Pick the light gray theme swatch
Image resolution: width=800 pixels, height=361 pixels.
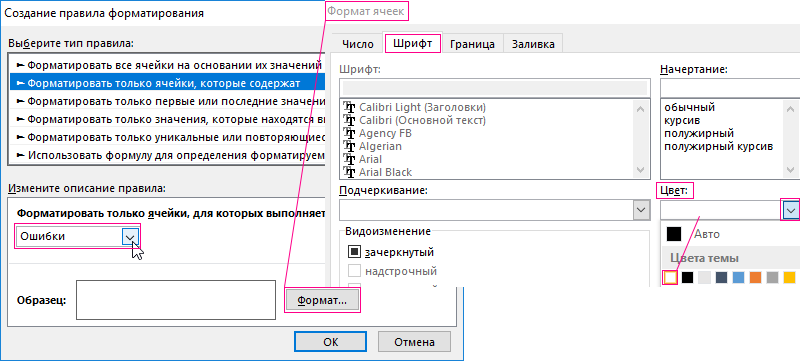705,277
